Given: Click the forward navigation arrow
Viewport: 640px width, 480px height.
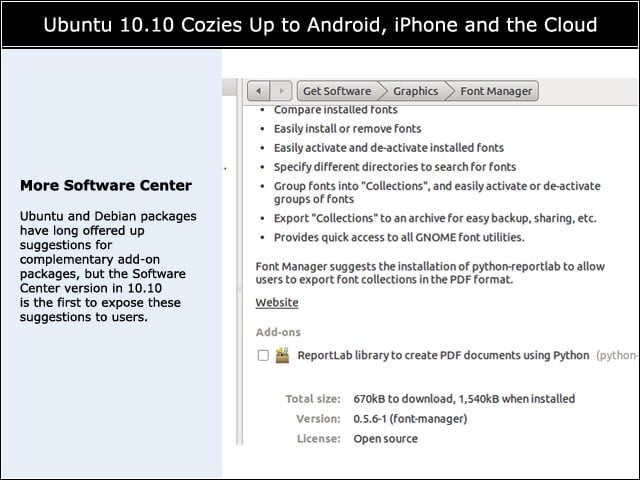Looking at the screenshot, I should click(281, 91).
